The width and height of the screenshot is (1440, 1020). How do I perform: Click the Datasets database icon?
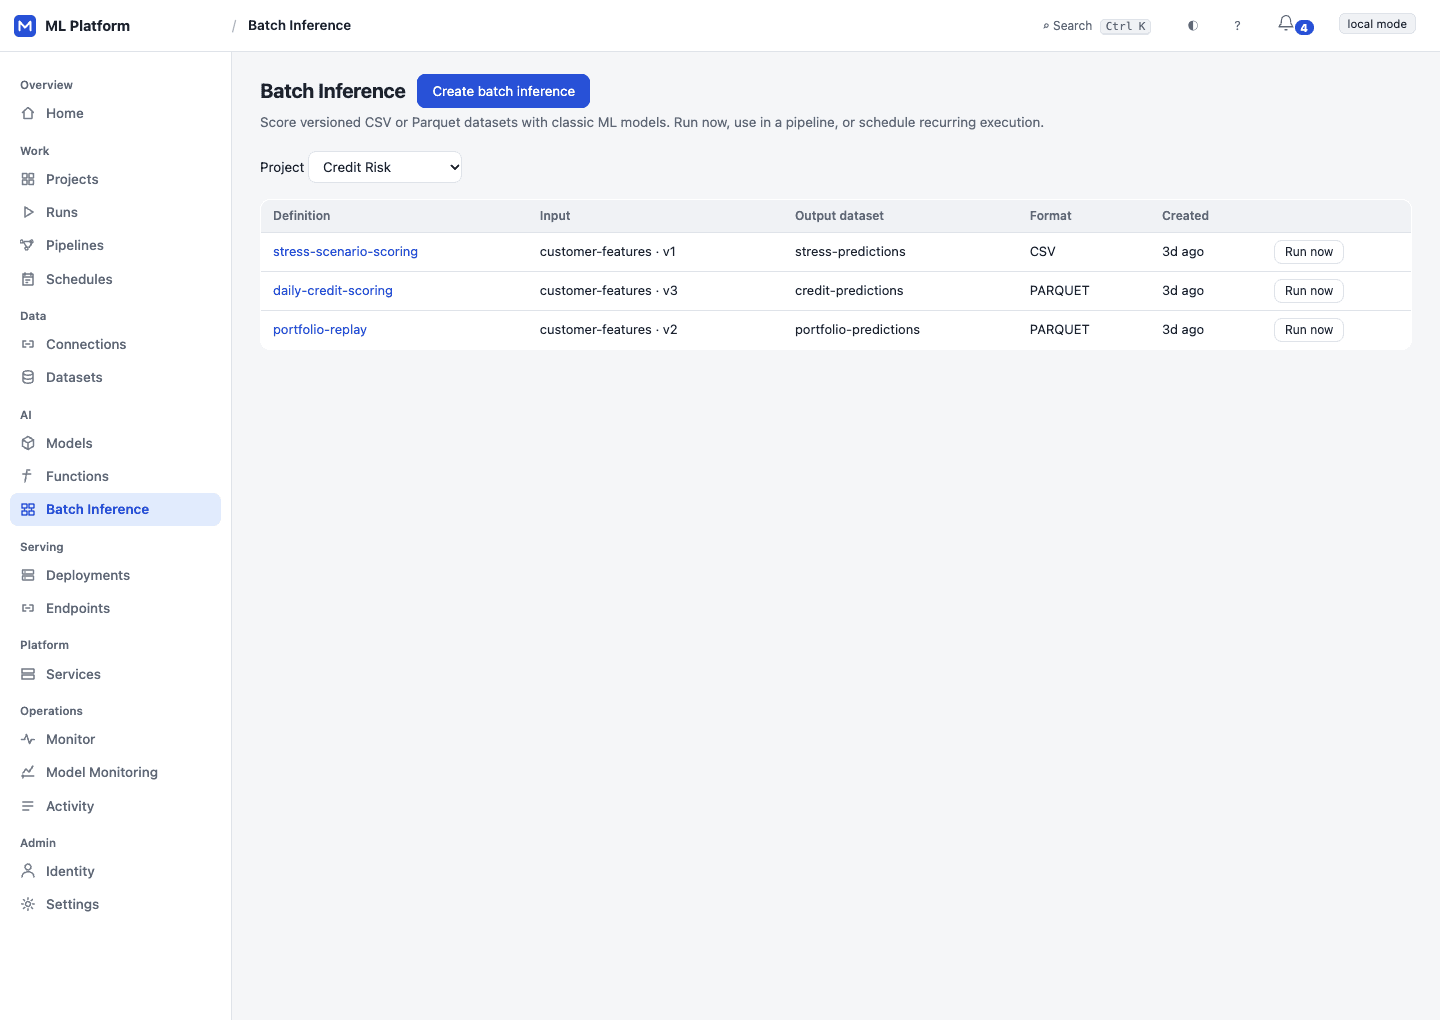28,377
